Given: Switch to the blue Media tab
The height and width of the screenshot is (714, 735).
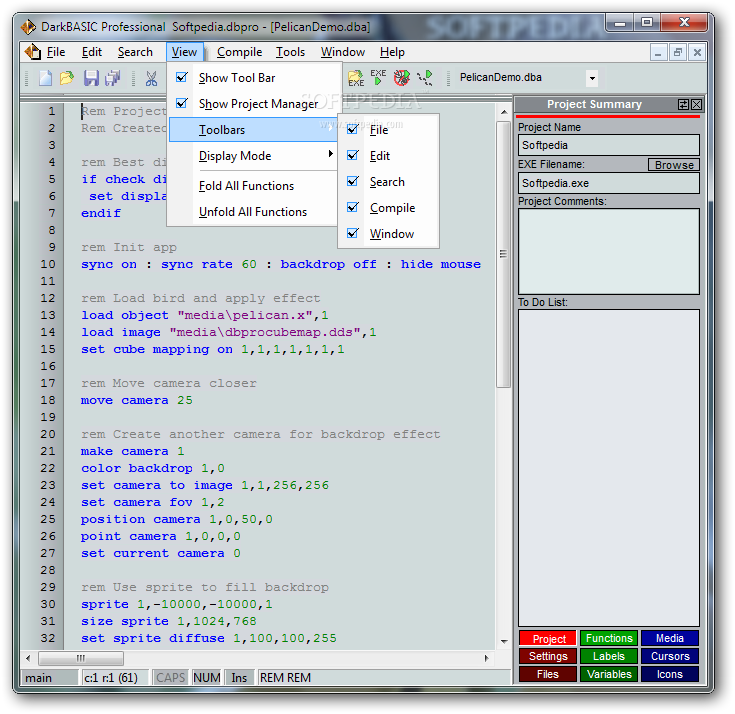Looking at the screenshot, I should [670, 639].
